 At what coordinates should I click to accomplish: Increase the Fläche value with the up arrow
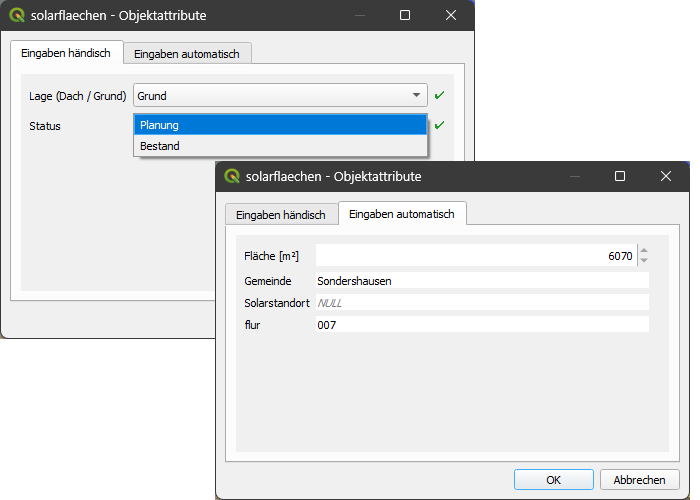coord(644,250)
